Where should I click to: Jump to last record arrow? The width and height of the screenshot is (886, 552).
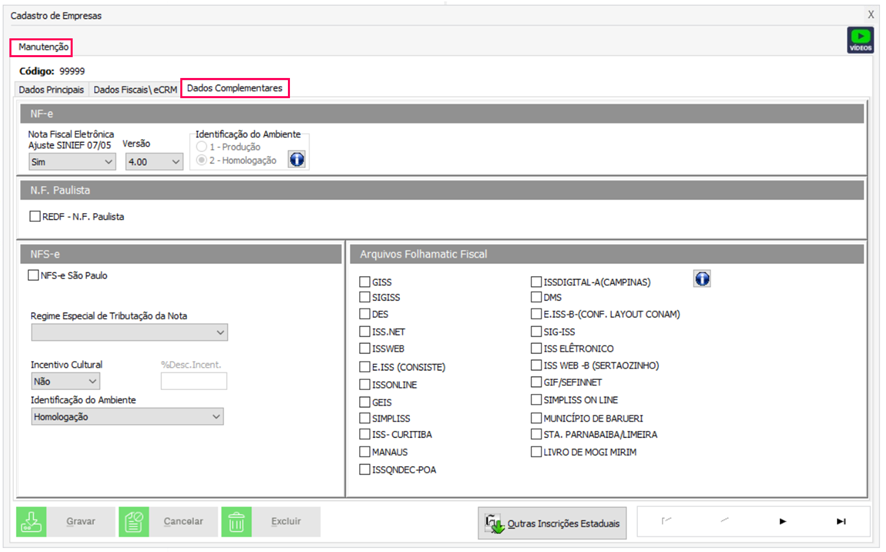[x=841, y=521]
